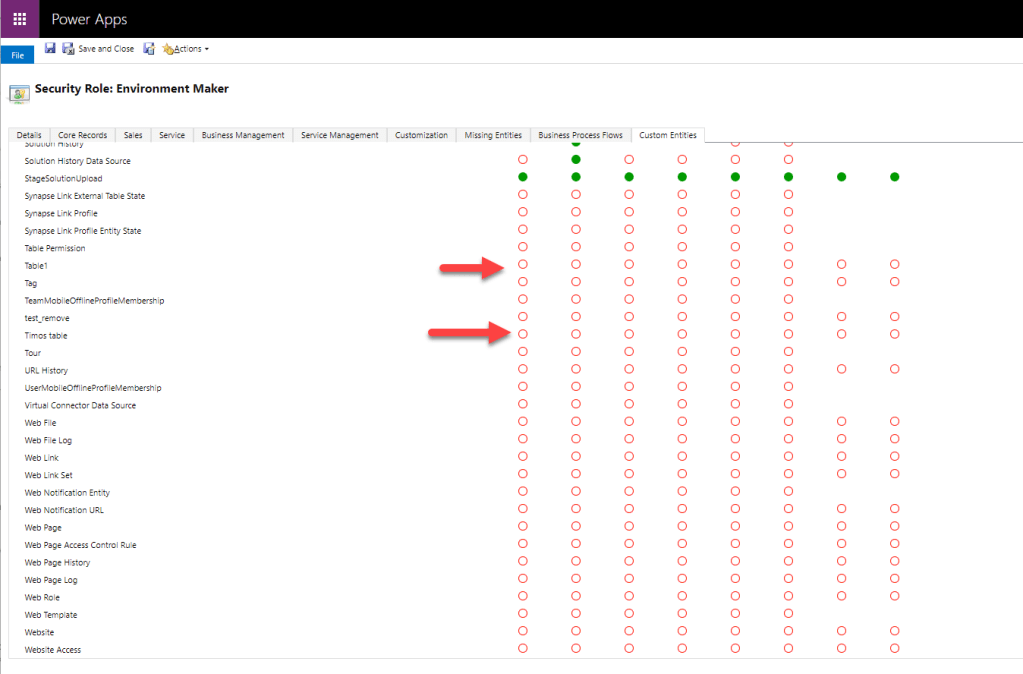
Task: Click the Save and New icon
Action: 149,48
